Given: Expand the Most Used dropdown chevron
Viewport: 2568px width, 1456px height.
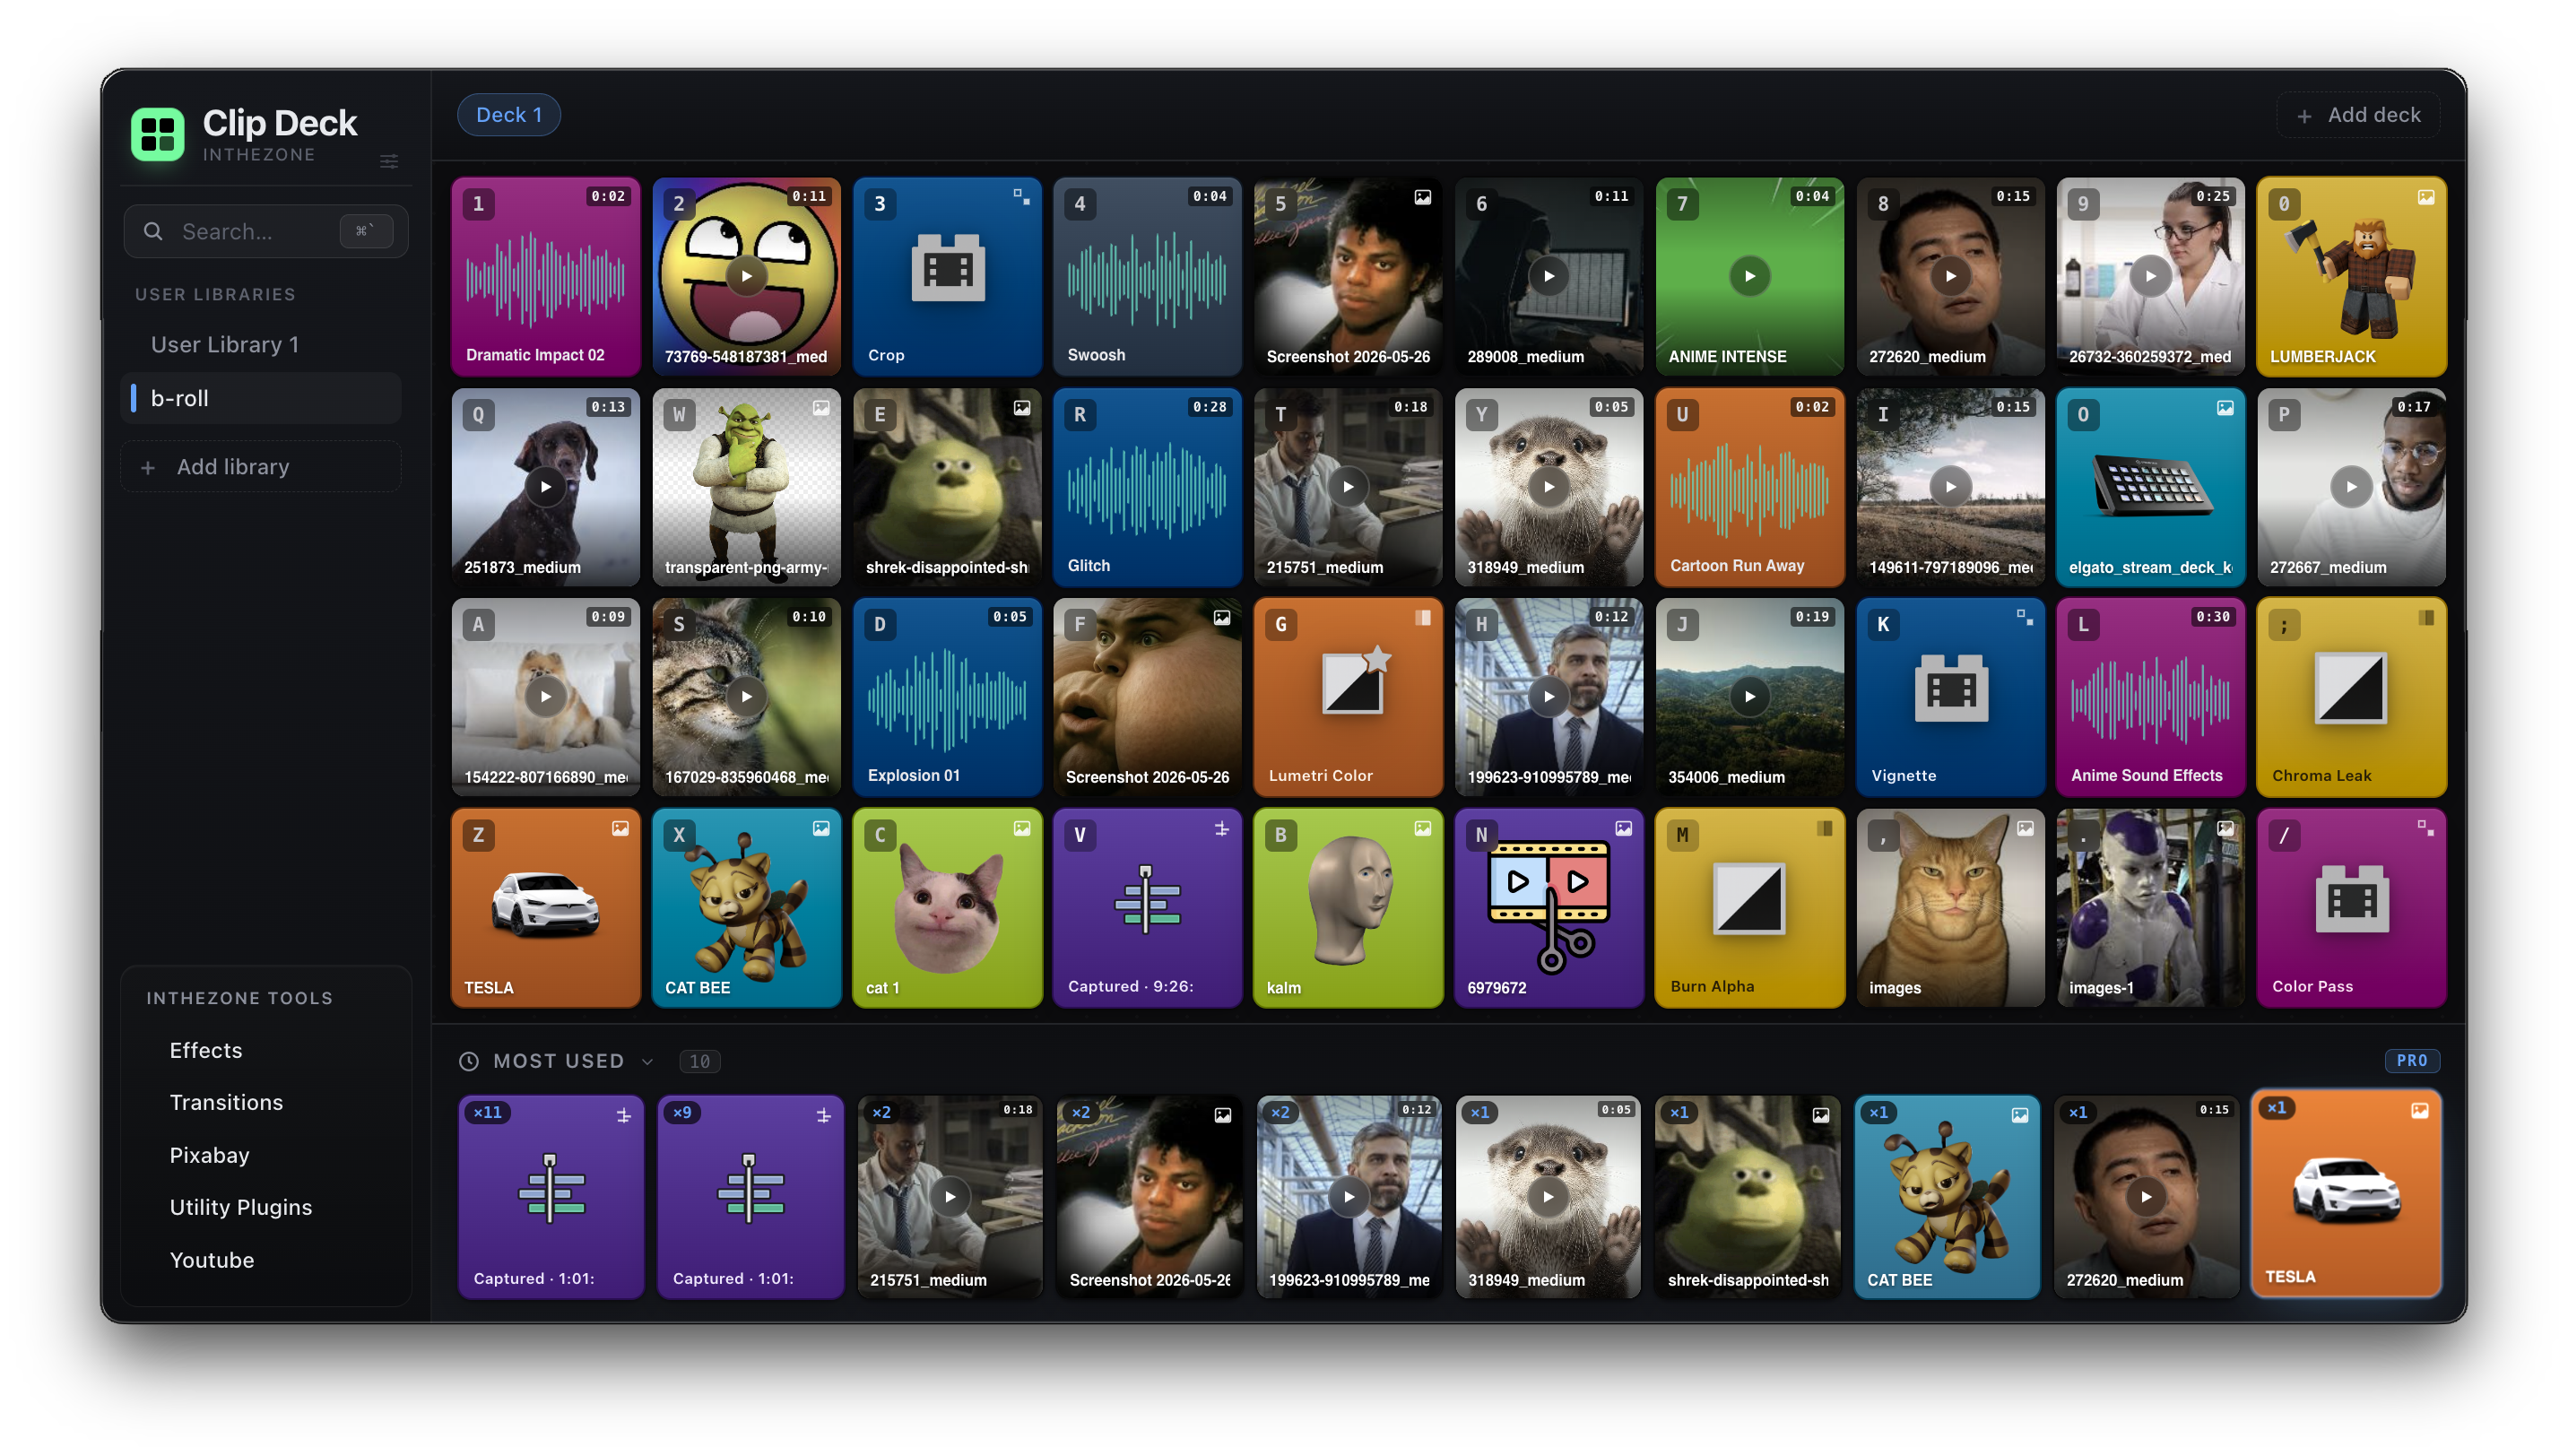Looking at the screenshot, I should (647, 1062).
